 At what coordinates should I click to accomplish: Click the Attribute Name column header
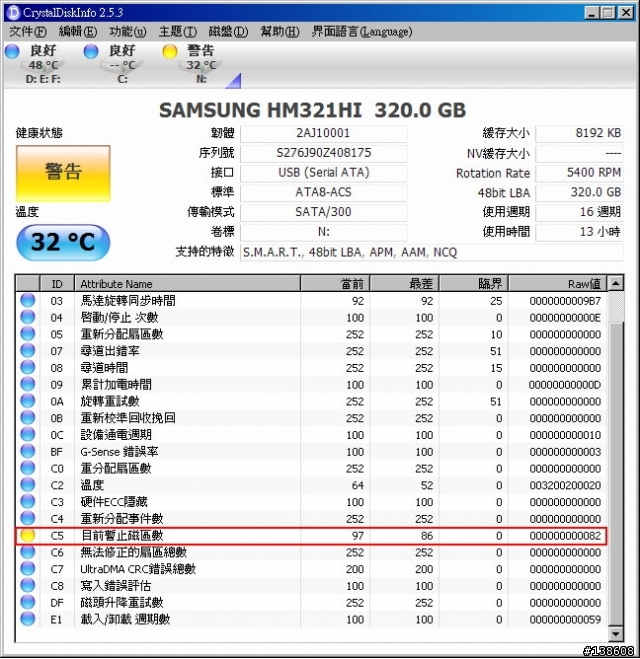pos(187,284)
